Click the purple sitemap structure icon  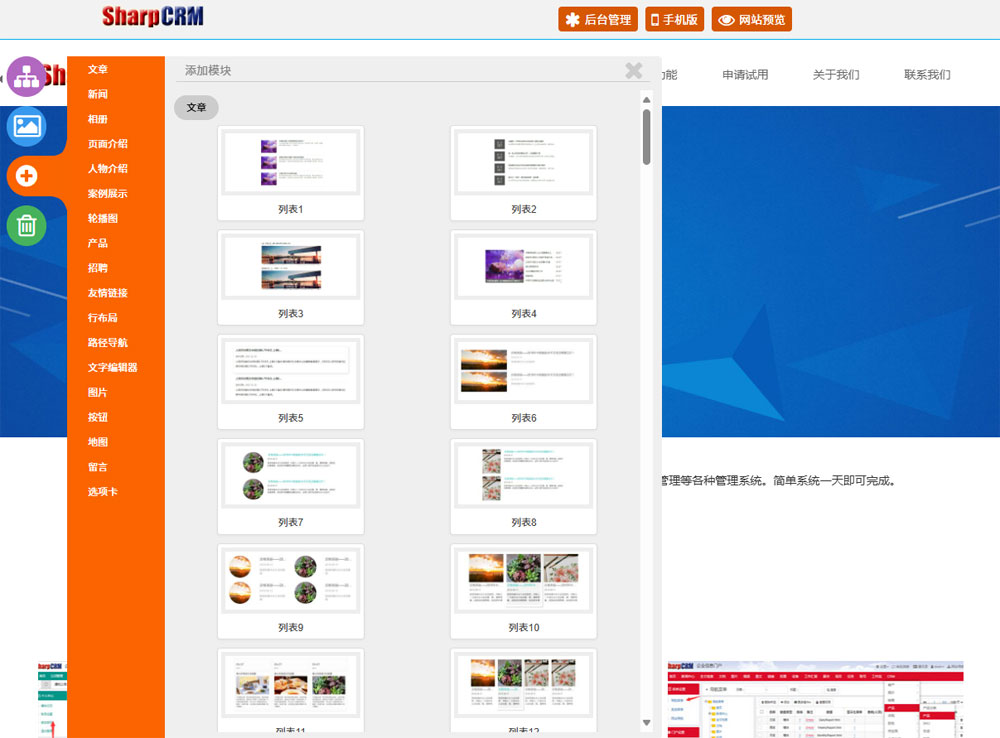coord(27,77)
